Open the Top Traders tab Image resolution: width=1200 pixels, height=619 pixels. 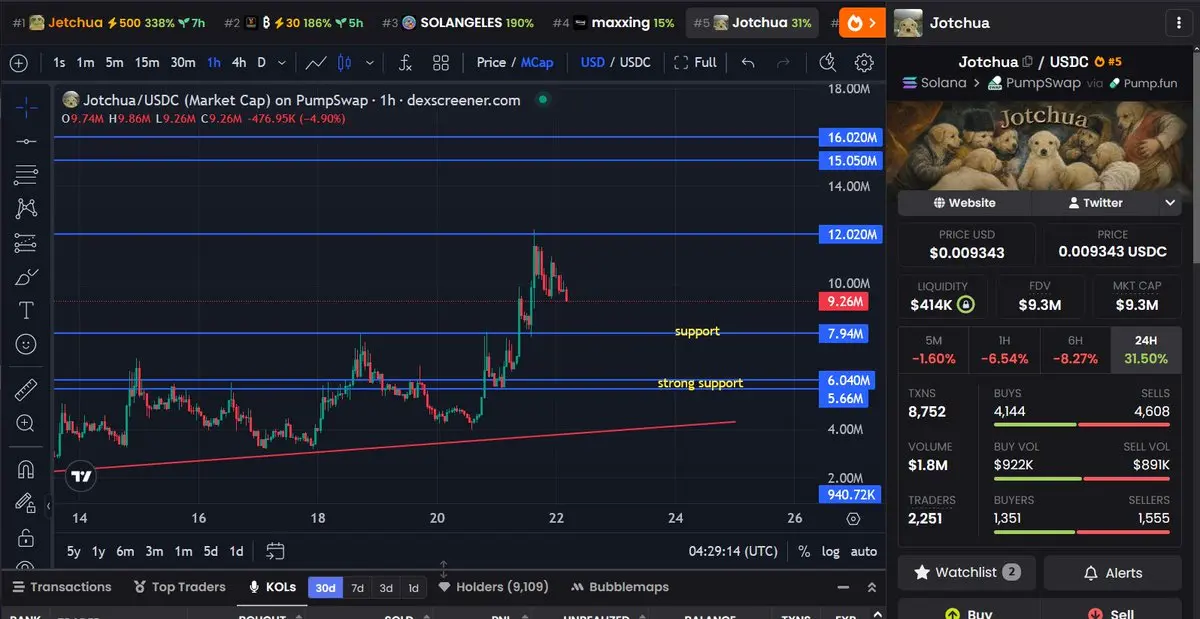(x=180, y=587)
